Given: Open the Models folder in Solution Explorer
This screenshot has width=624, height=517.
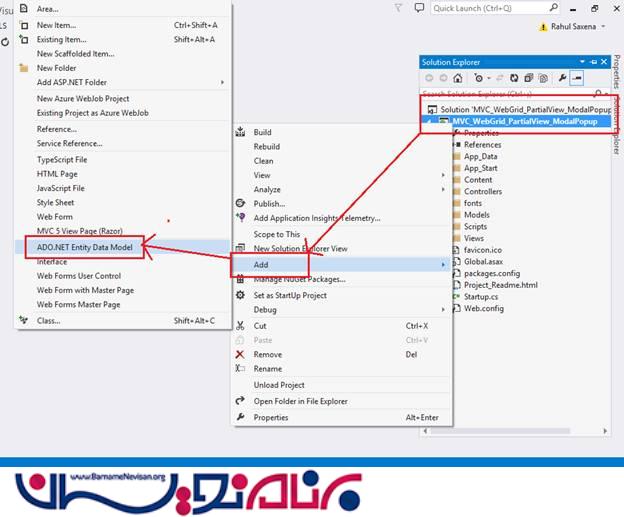Looking at the screenshot, I should tap(476, 215).
